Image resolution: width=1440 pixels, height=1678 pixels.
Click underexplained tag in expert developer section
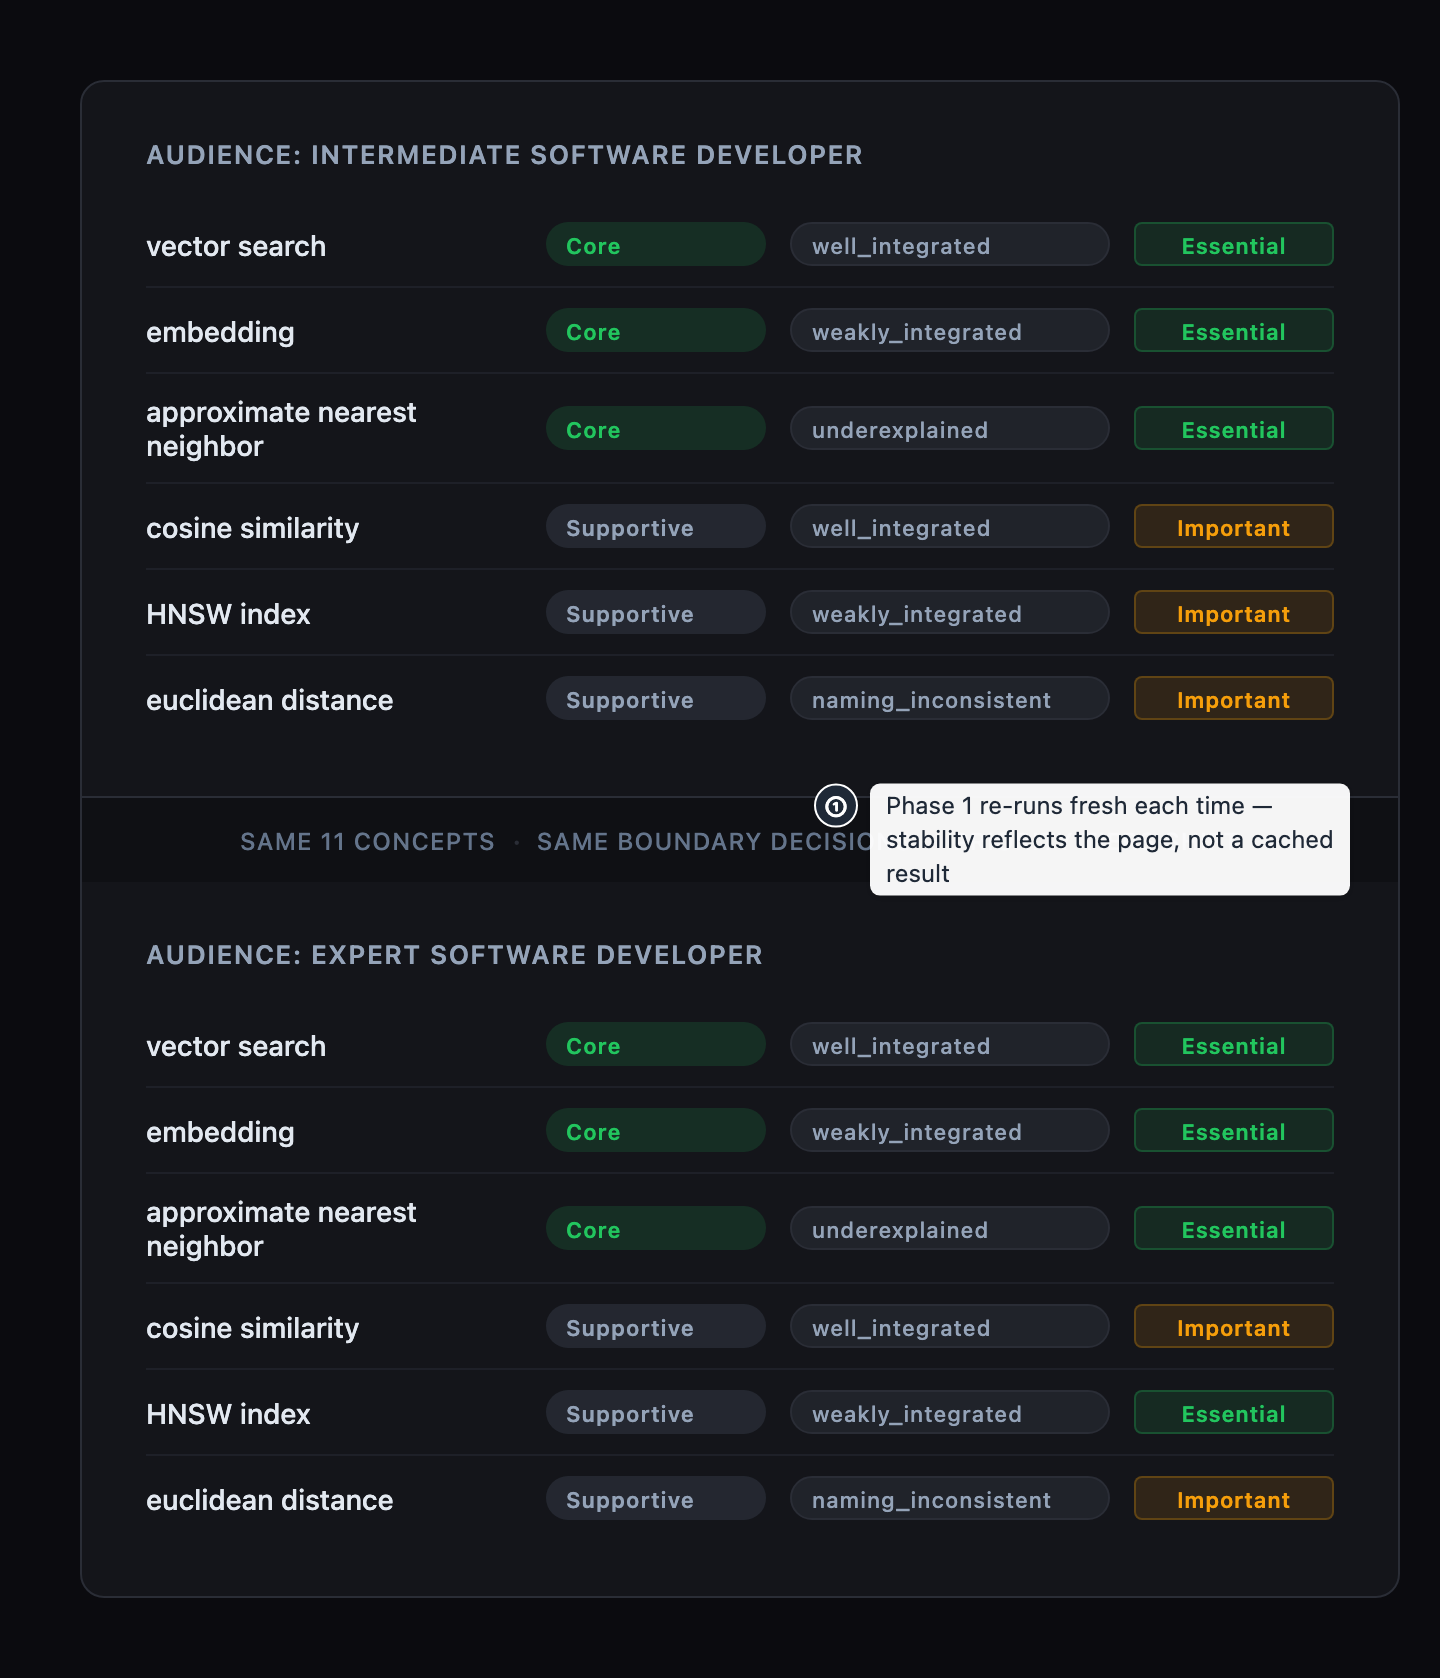[x=950, y=1229]
